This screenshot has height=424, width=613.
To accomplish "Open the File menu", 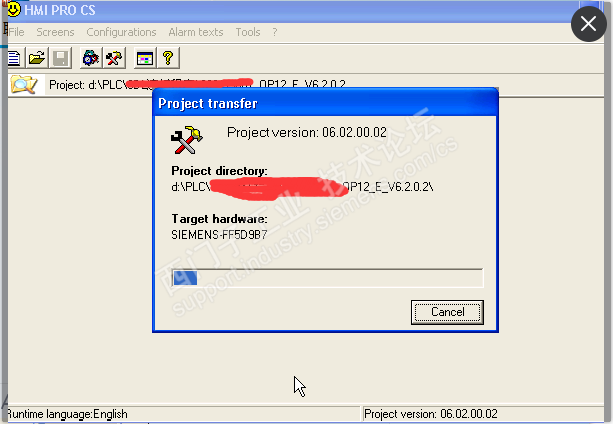I will click(16, 32).
